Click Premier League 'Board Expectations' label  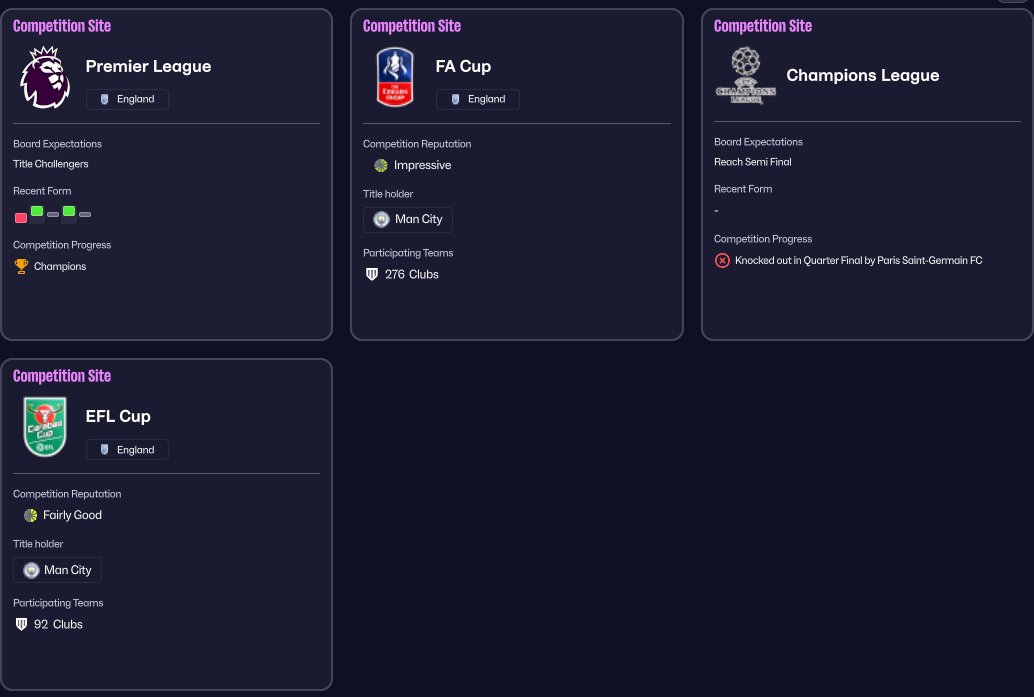(x=57, y=144)
